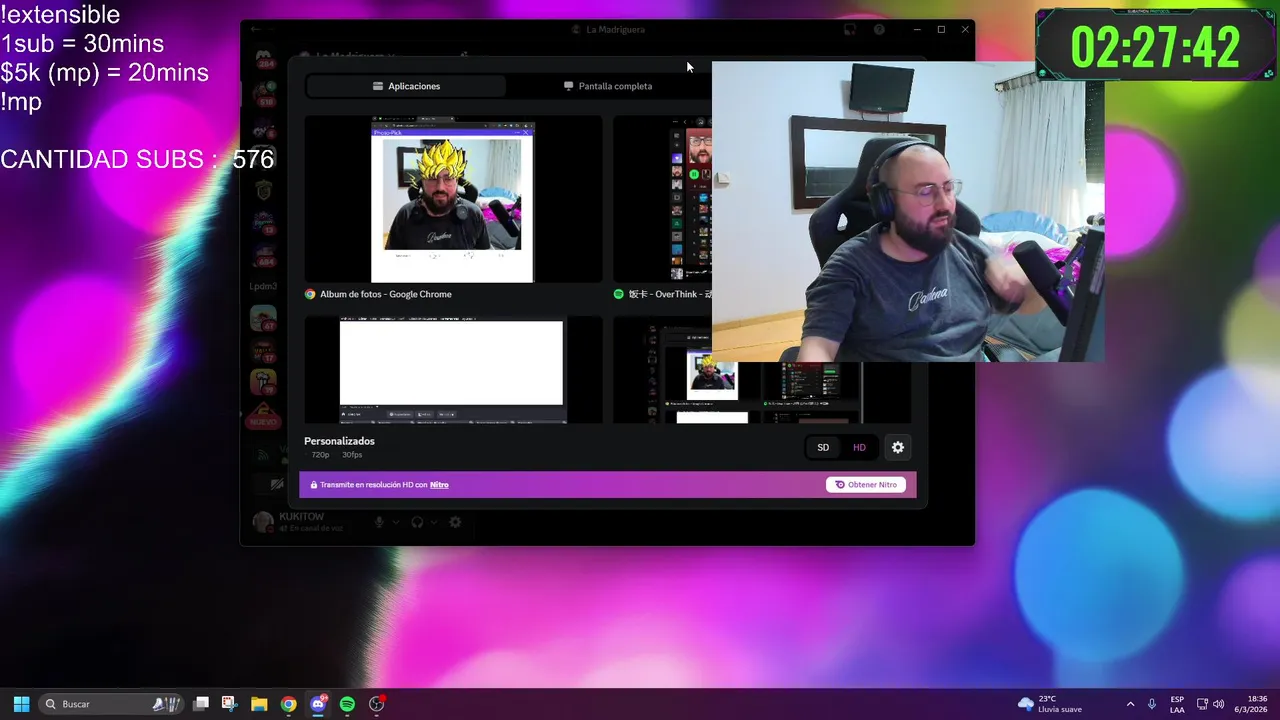Open weather widget showing 23°C
The height and width of the screenshot is (720, 1280).
point(1050,704)
